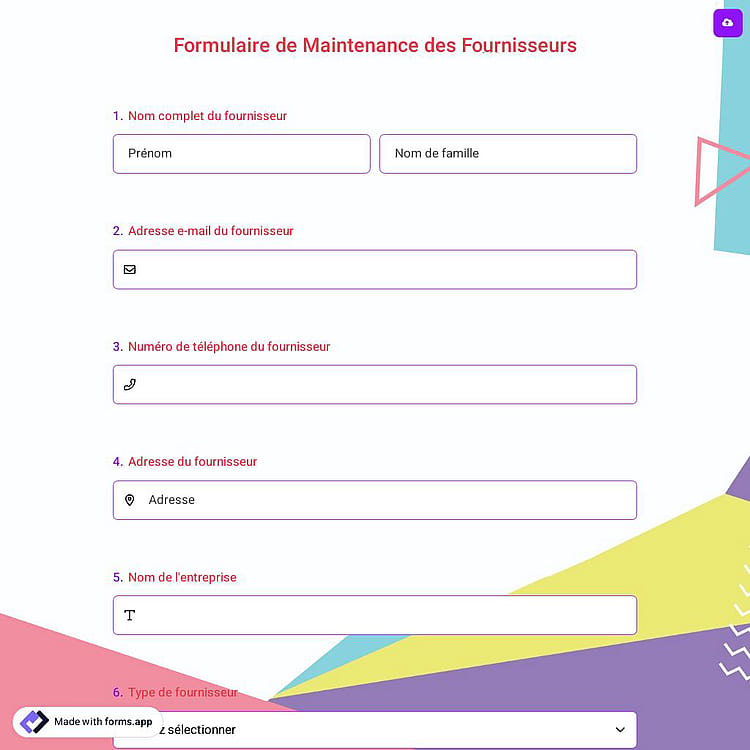Expand the 'sélectionner' combo box
Screen dimensions: 750x750
pyautogui.click(x=375, y=730)
